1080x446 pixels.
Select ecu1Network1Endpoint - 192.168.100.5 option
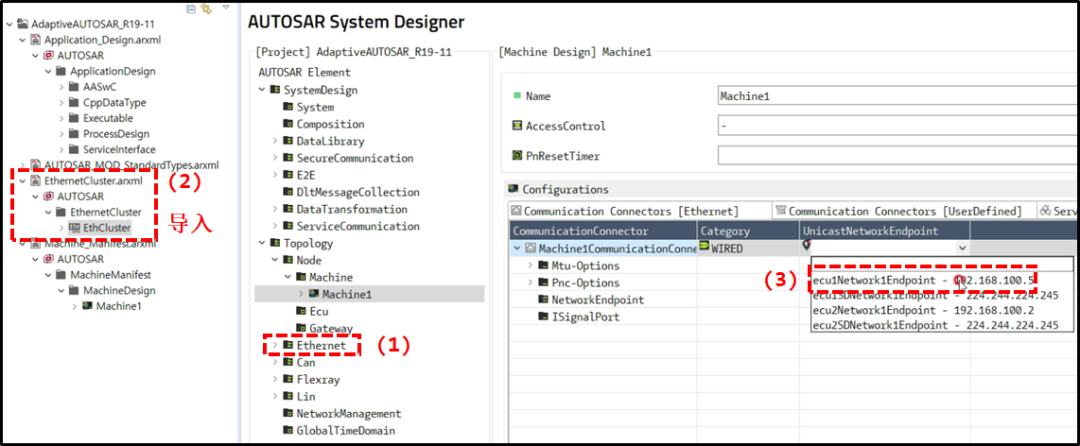point(924,281)
